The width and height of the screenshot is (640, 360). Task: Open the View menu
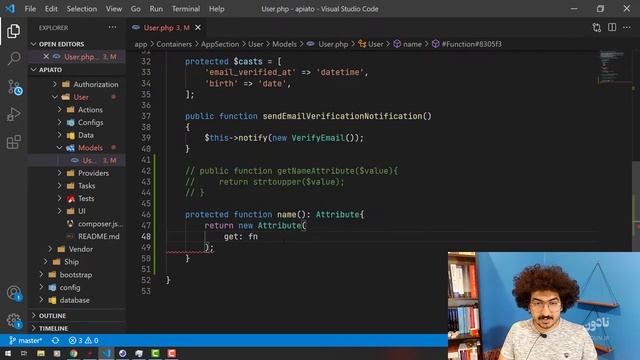[x=114, y=9]
